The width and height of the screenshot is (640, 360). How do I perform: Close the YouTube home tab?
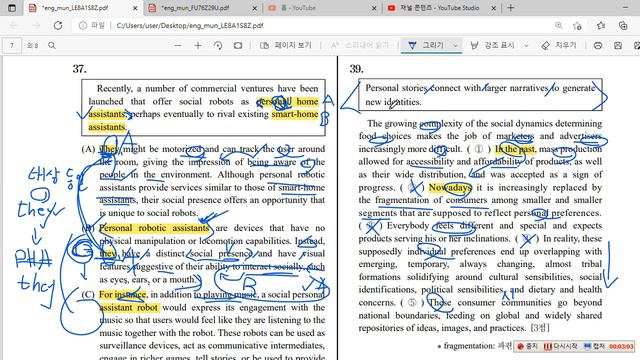374,8
